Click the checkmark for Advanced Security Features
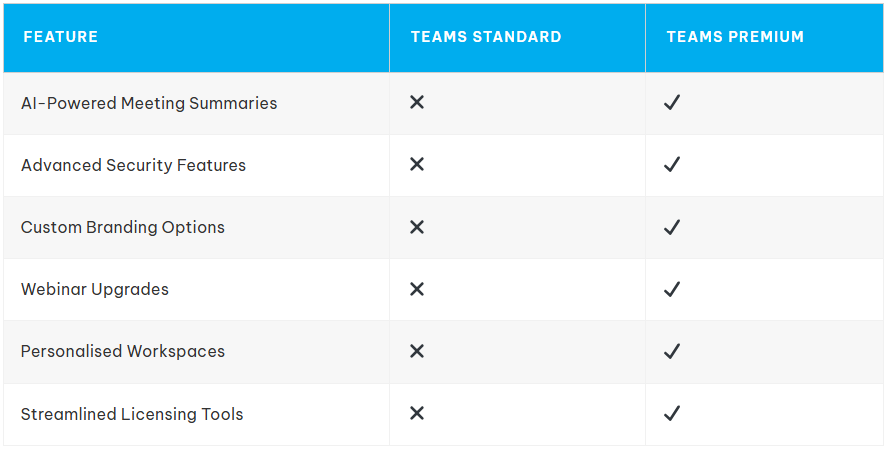Image resolution: width=888 pixels, height=449 pixels. [672, 165]
